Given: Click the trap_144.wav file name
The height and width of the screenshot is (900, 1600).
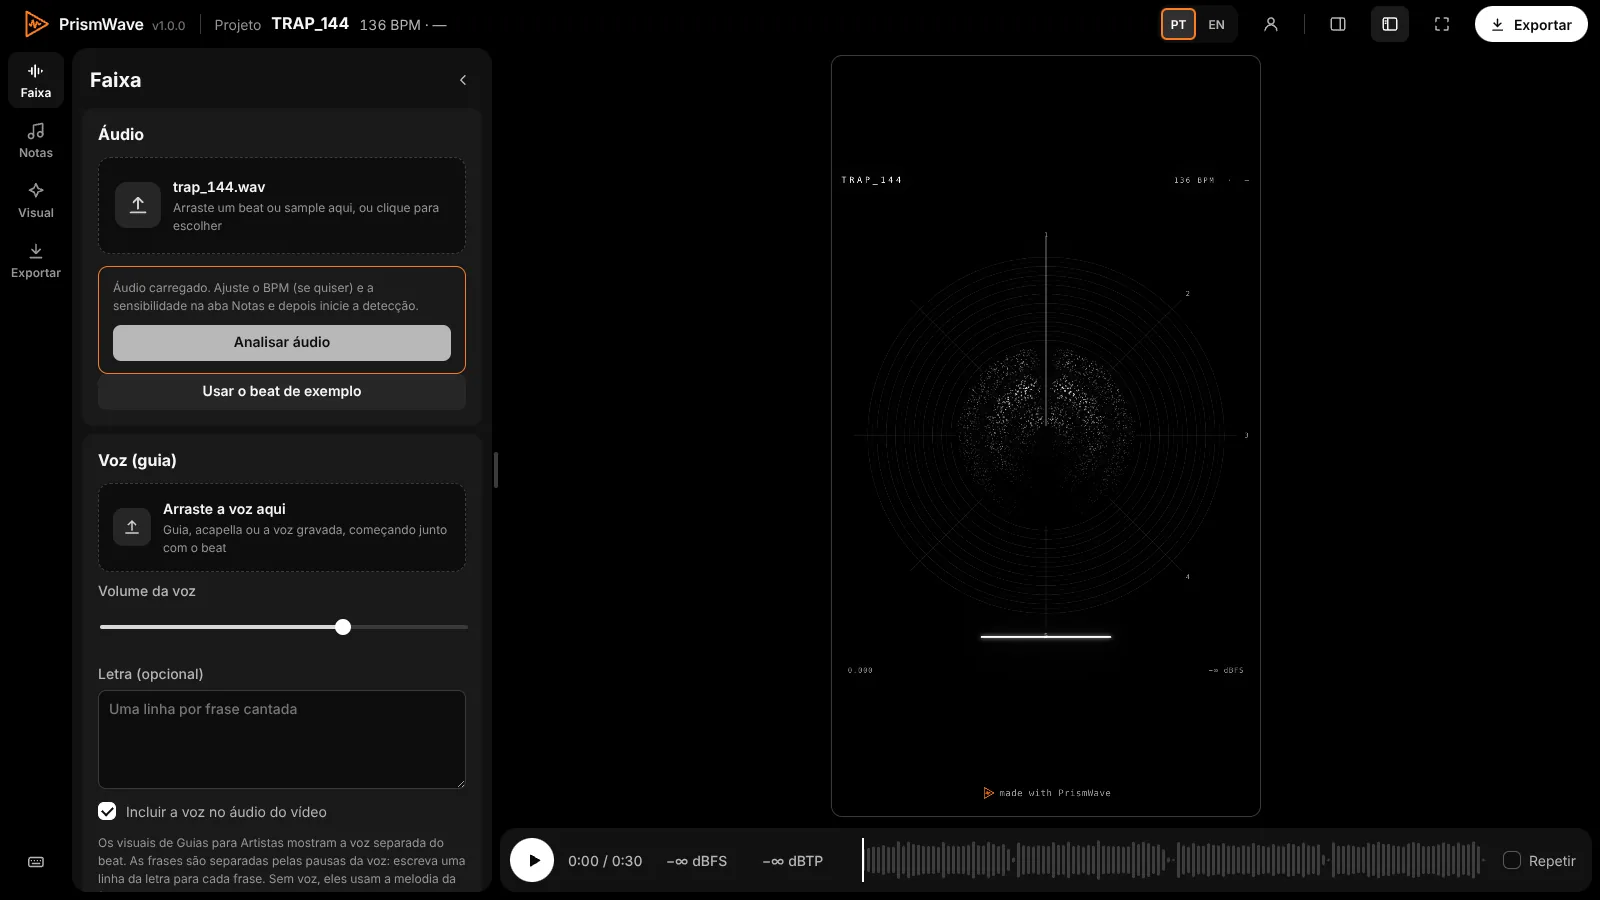Looking at the screenshot, I should (x=219, y=187).
